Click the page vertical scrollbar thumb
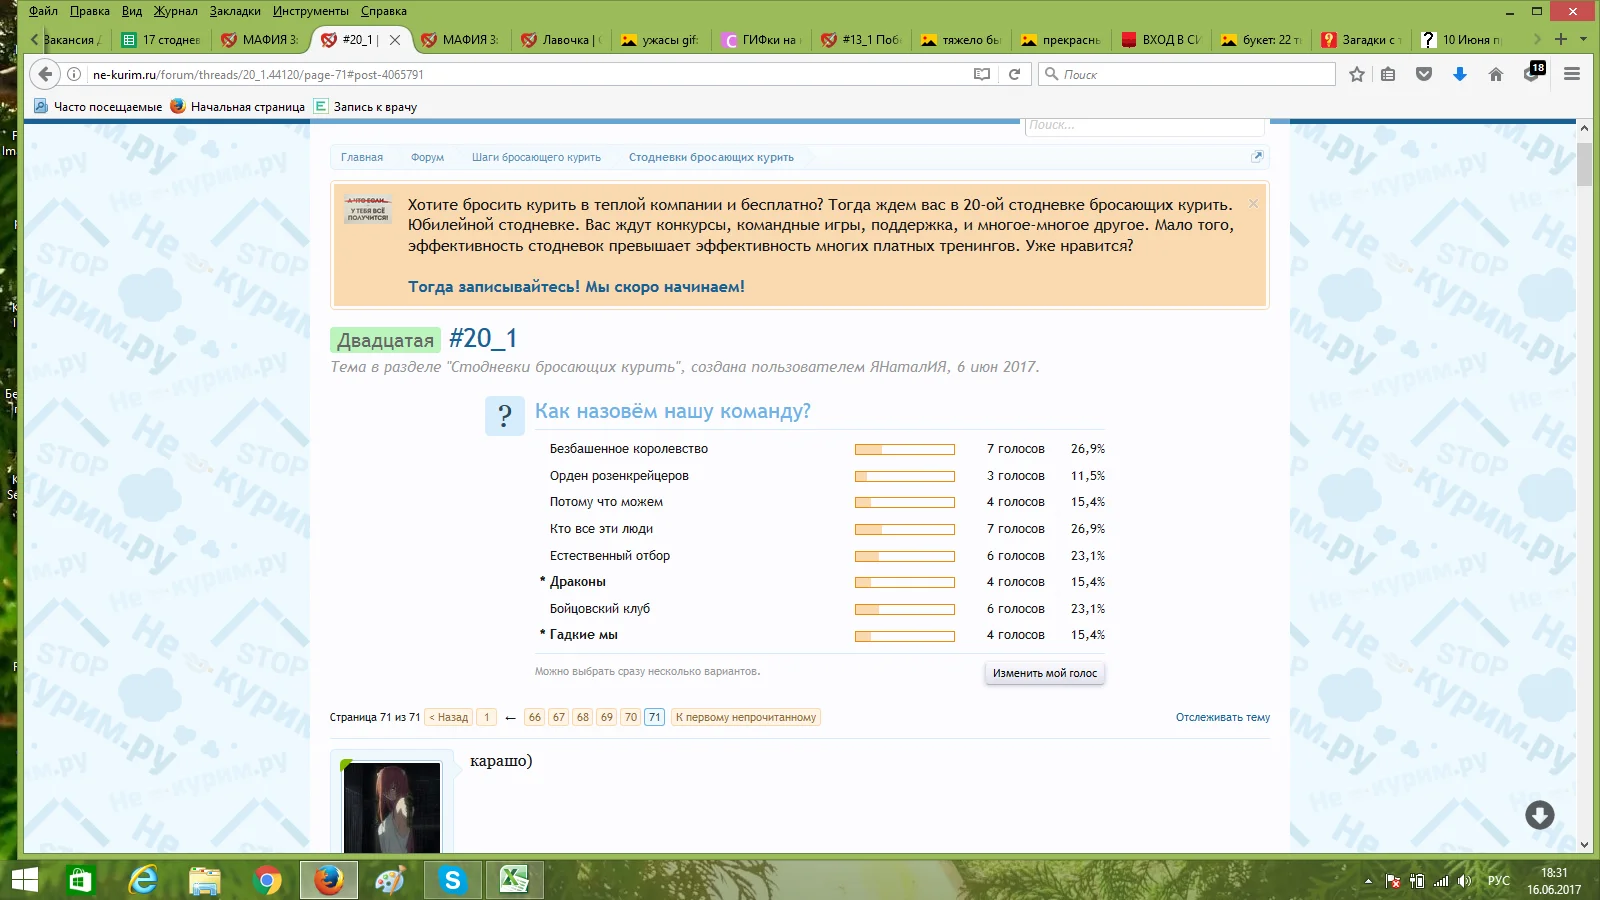 coord(1584,164)
